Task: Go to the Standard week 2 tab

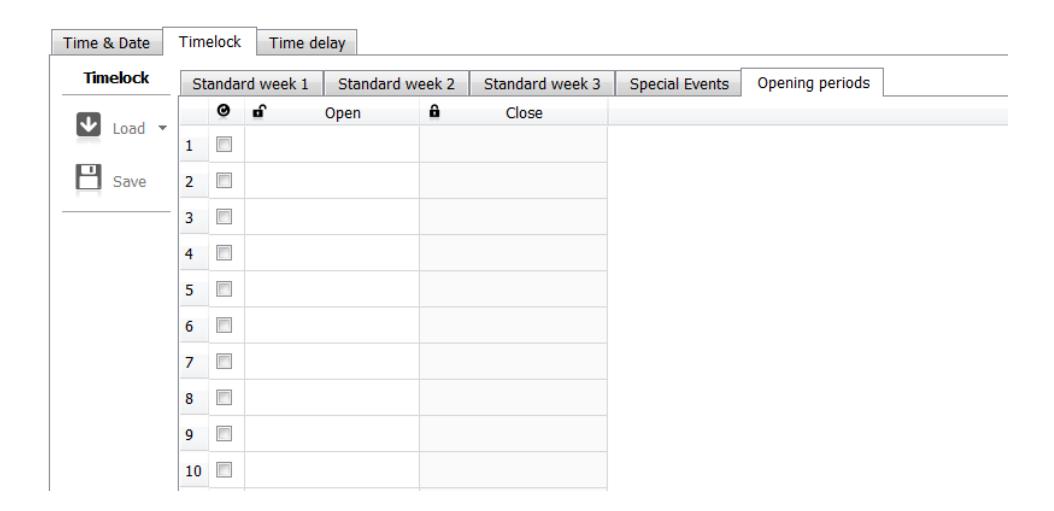Action: point(396,84)
